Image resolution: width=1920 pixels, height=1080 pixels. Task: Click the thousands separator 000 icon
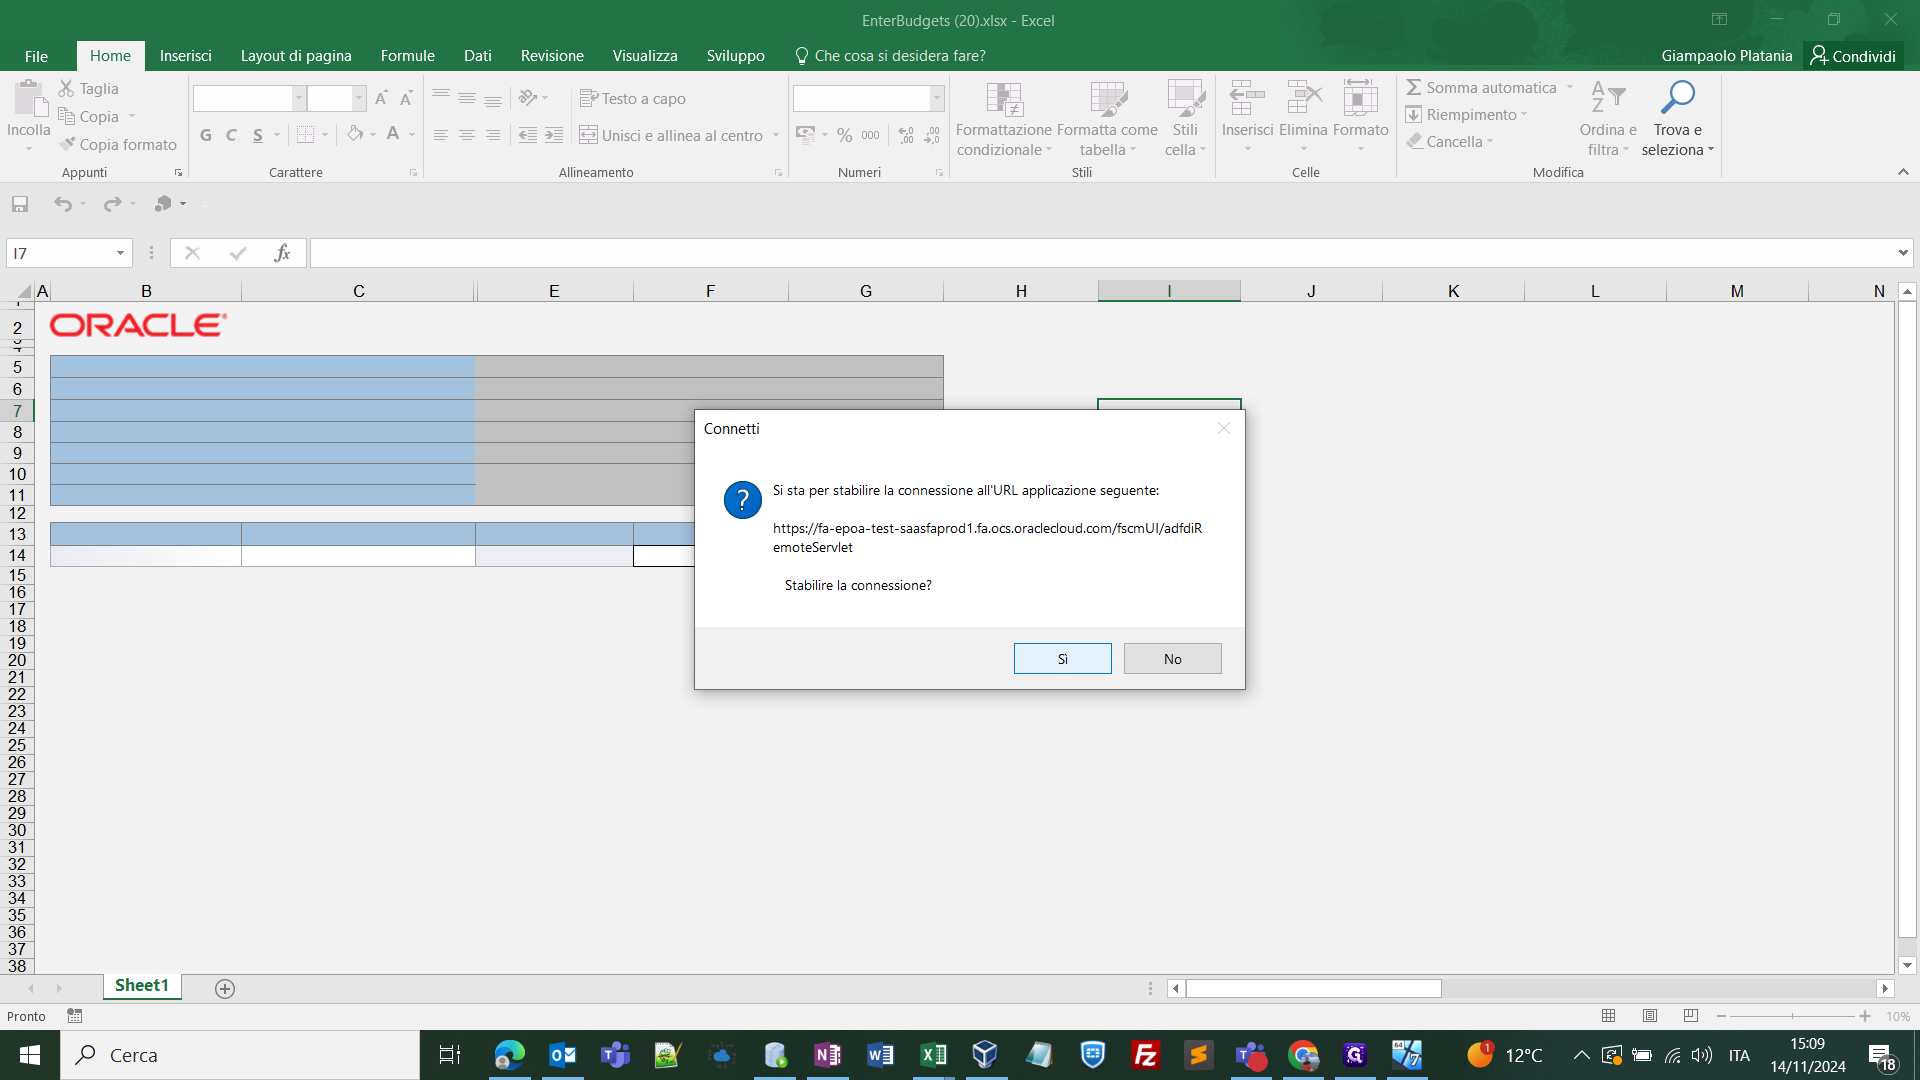[871, 135]
